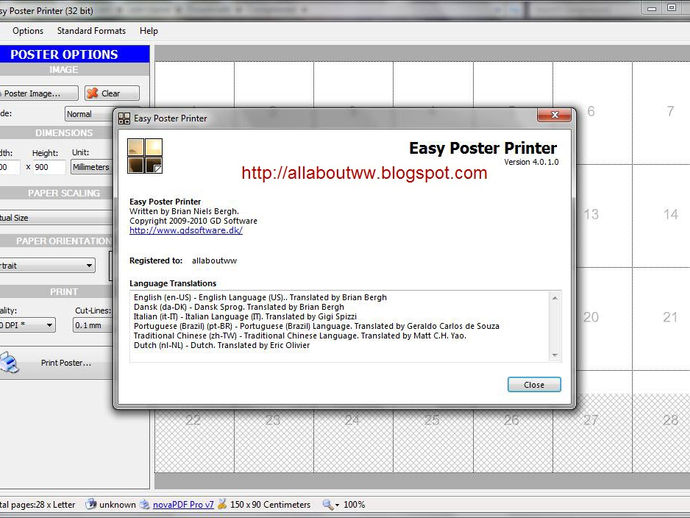The width and height of the screenshot is (690, 518).
Task: Open the zoom level dropdown arrow
Action: (337, 505)
